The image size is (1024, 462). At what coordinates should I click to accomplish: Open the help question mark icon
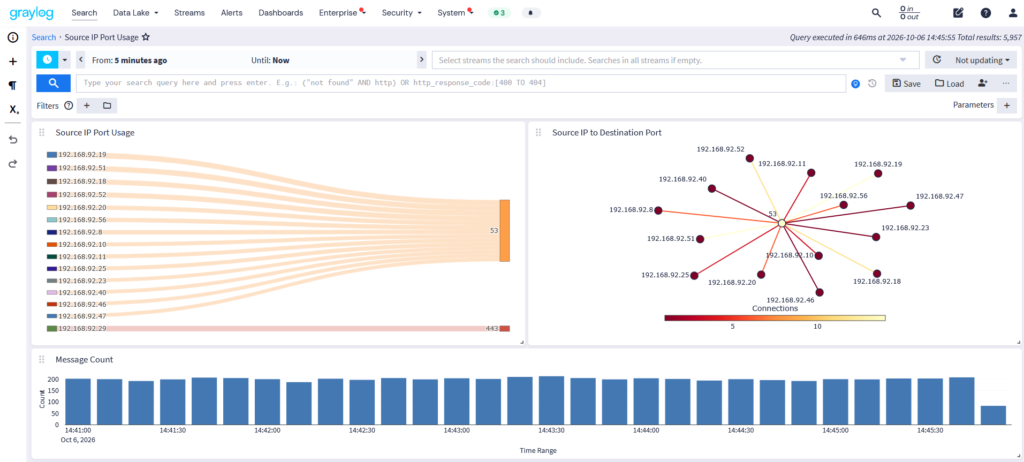[985, 12]
